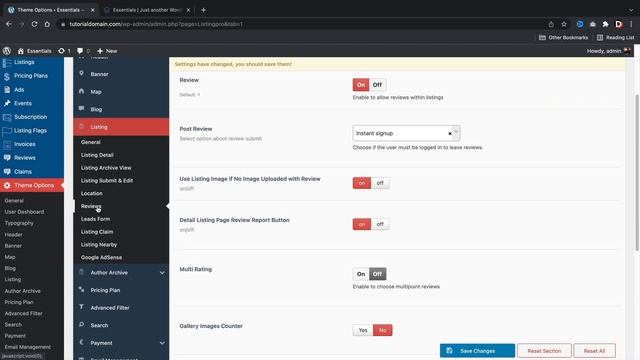Open Other Bookmarks folder
Screen dimensions: 640x360
563,38
